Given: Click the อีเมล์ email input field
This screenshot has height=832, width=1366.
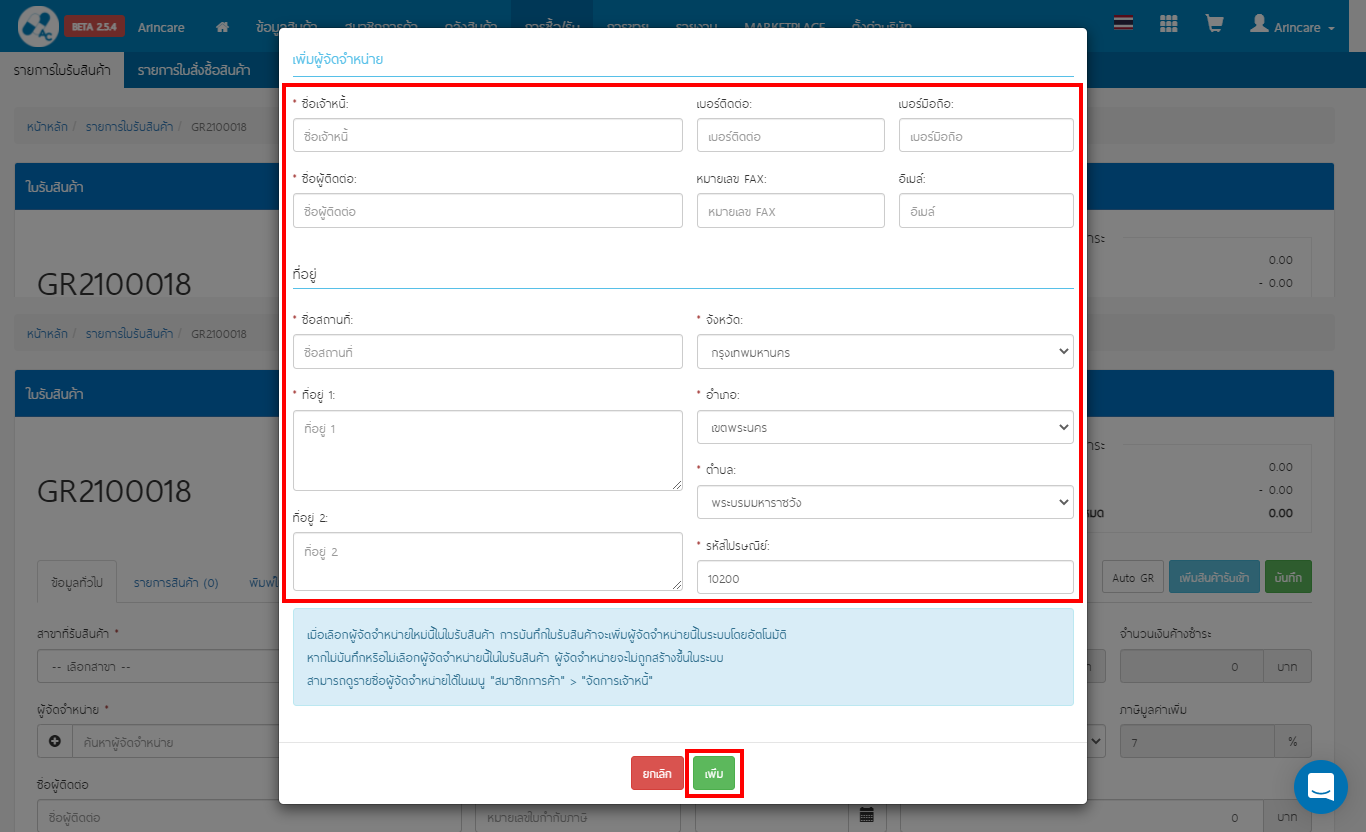Looking at the screenshot, I should click(x=985, y=211).
